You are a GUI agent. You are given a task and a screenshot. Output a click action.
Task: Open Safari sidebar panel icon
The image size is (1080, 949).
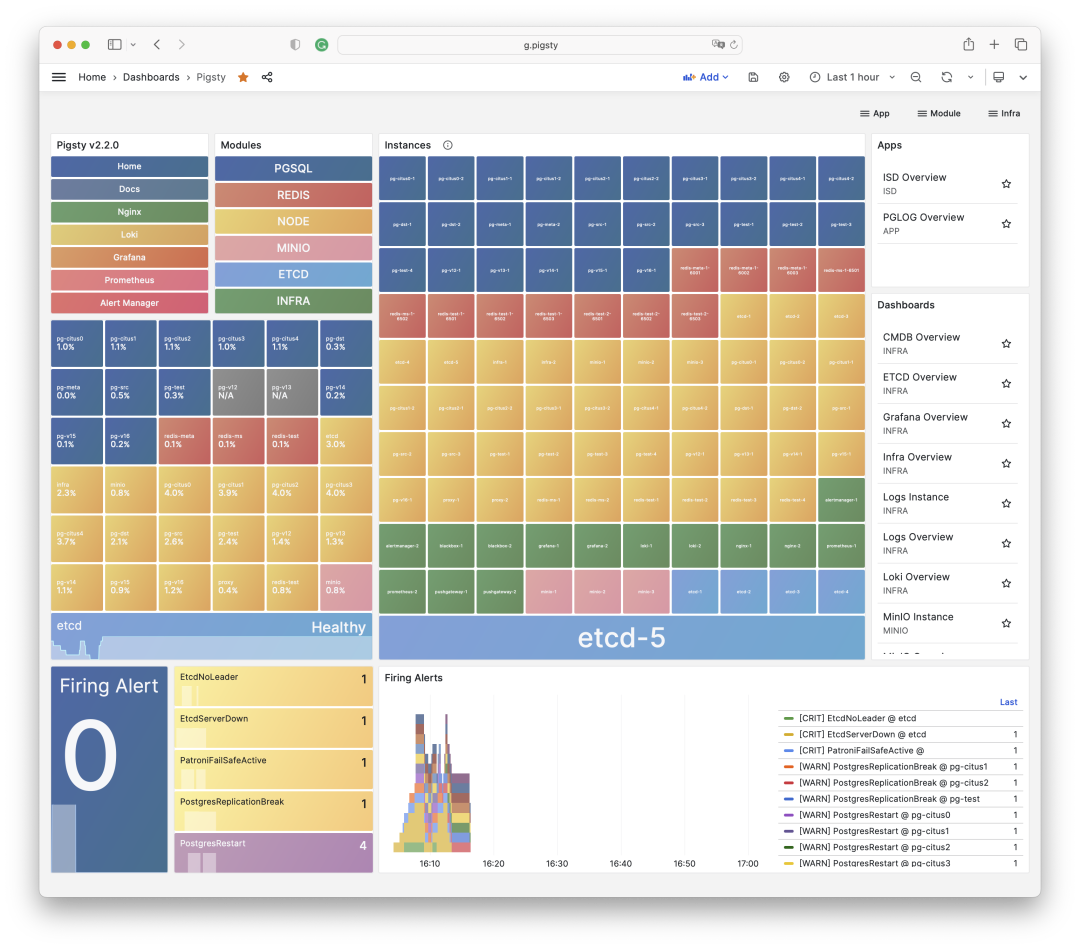point(115,45)
